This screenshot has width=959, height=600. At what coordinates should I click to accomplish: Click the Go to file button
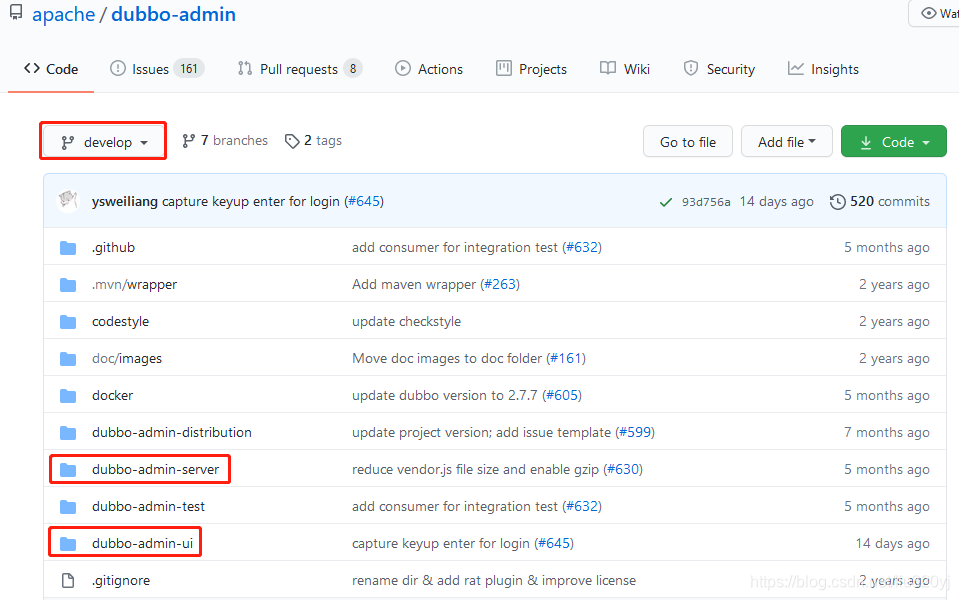click(687, 142)
